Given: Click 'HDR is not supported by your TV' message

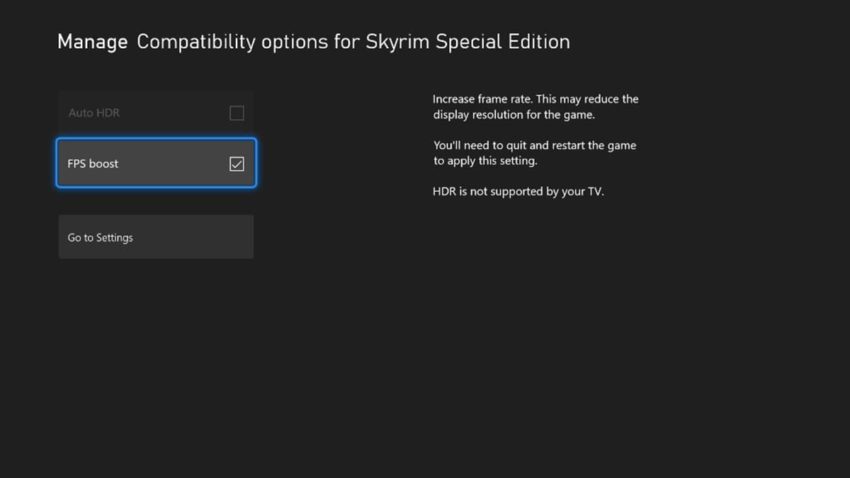Looking at the screenshot, I should click(x=518, y=191).
